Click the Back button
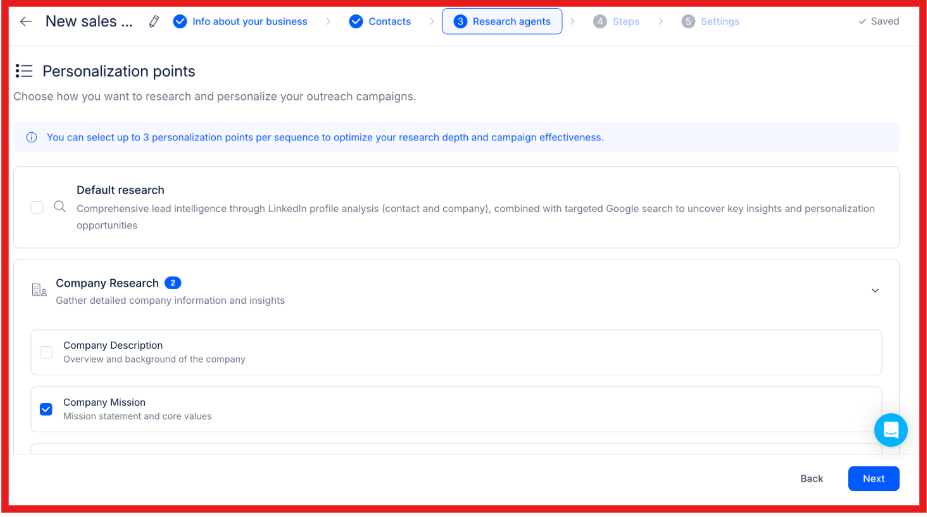Screen dimensions: 927x517 point(811,479)
